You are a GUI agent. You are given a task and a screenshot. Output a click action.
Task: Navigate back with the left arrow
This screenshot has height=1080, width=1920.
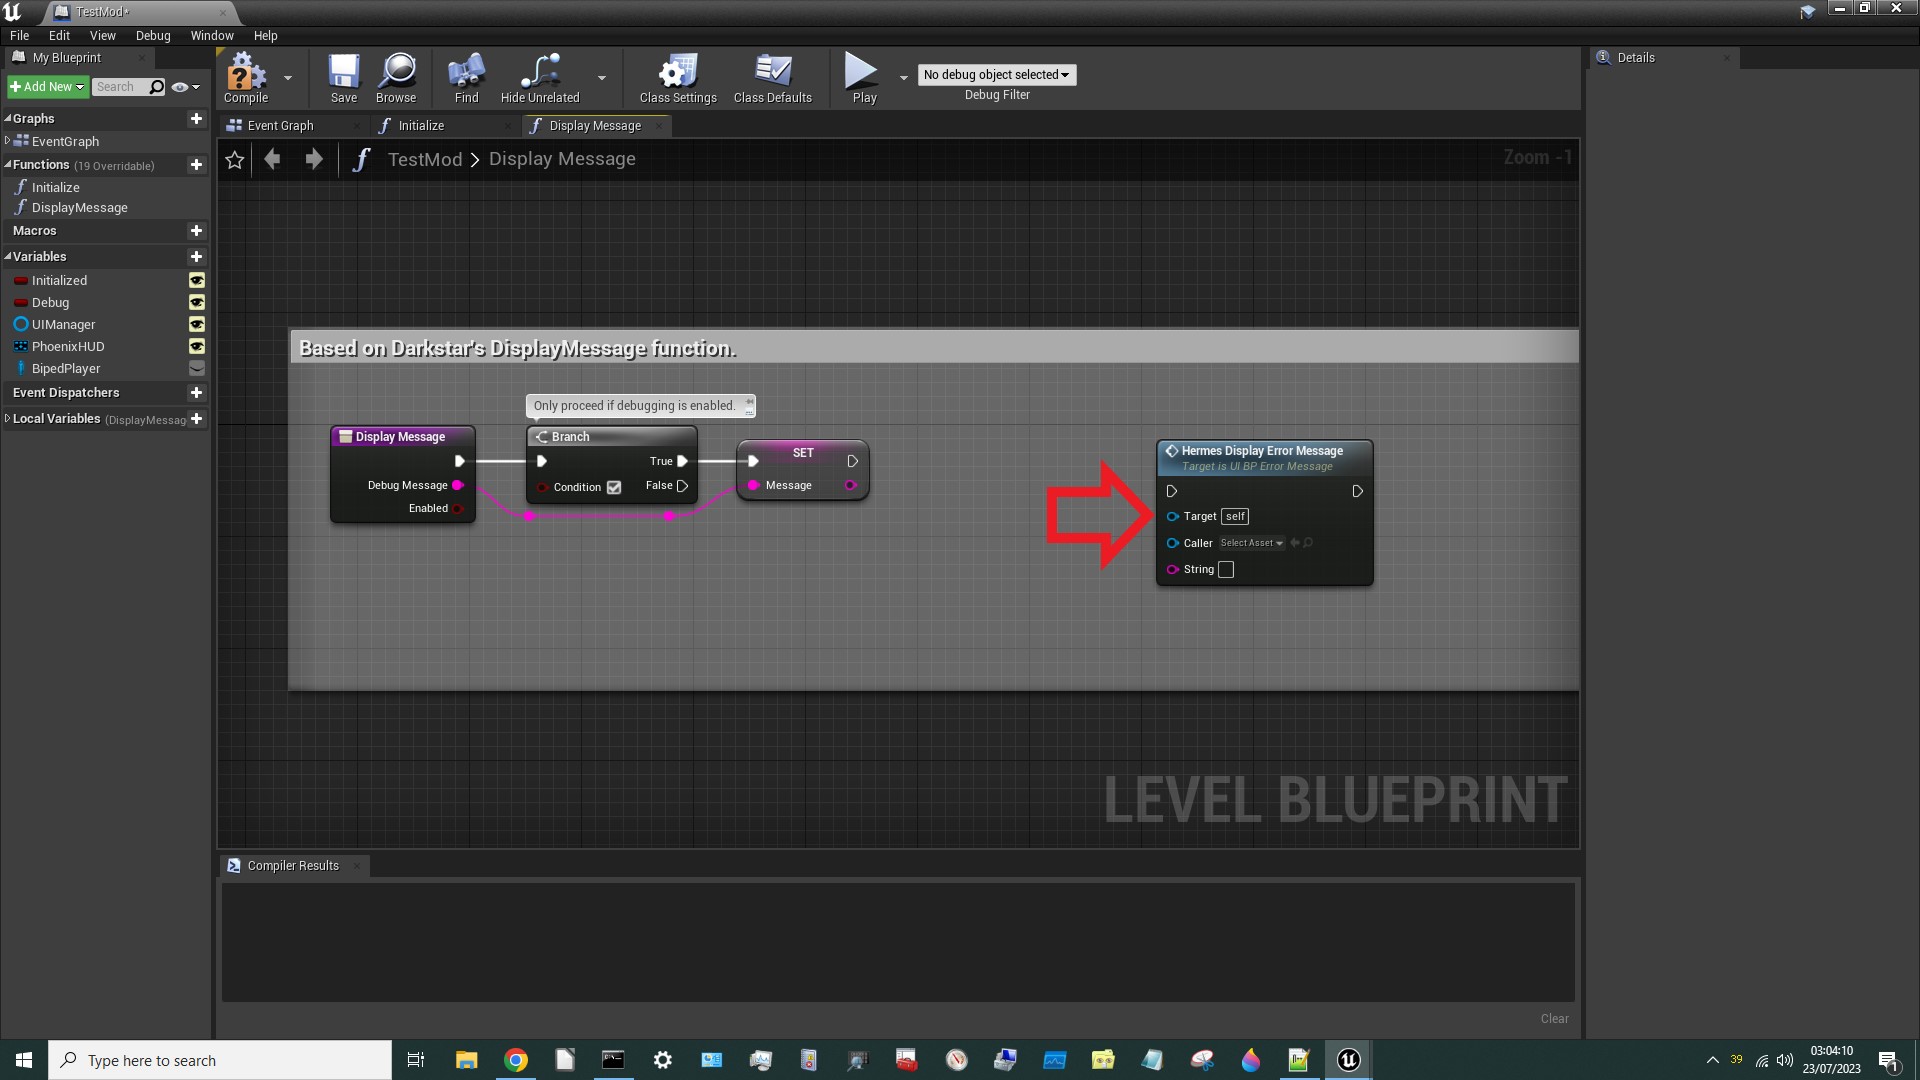pyautogui.click(x=272, y=159)
